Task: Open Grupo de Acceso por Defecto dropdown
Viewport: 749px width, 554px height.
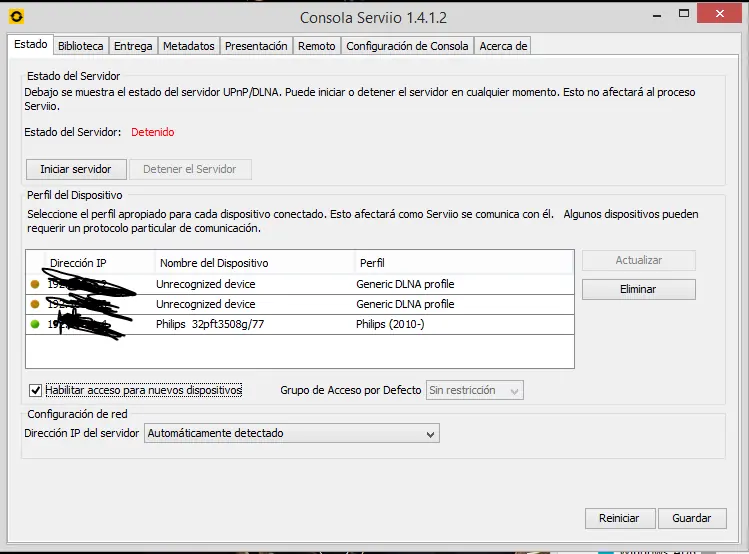Action: coord(475,390)
